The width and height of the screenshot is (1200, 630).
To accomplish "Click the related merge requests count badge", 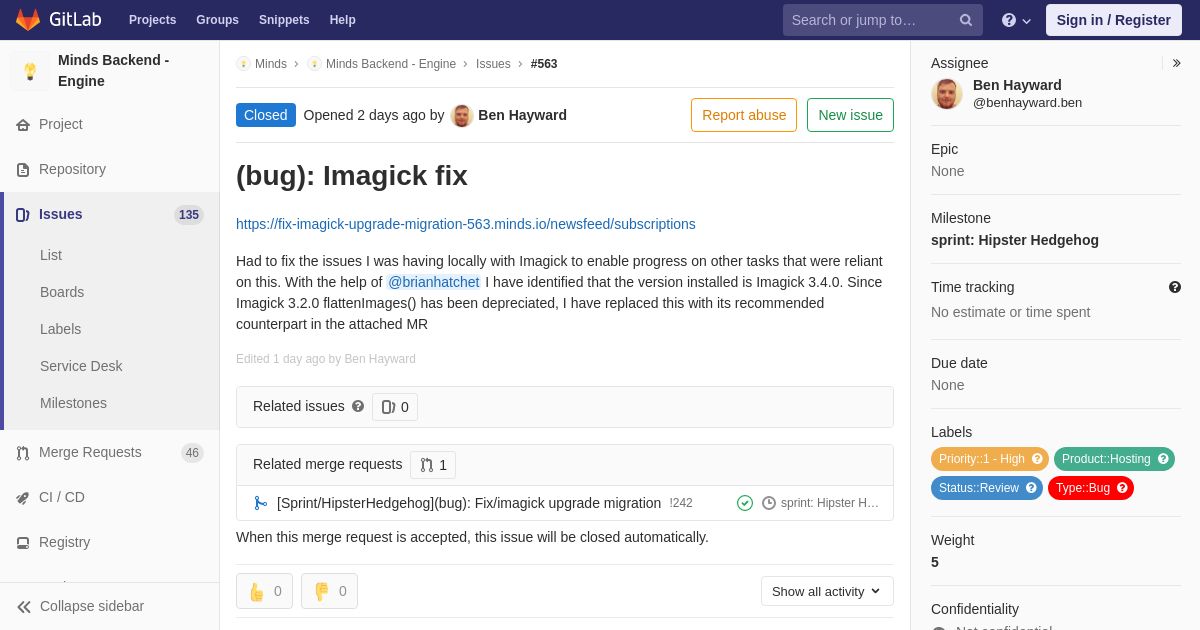I will pyautogui.click(x=433, y=465).
